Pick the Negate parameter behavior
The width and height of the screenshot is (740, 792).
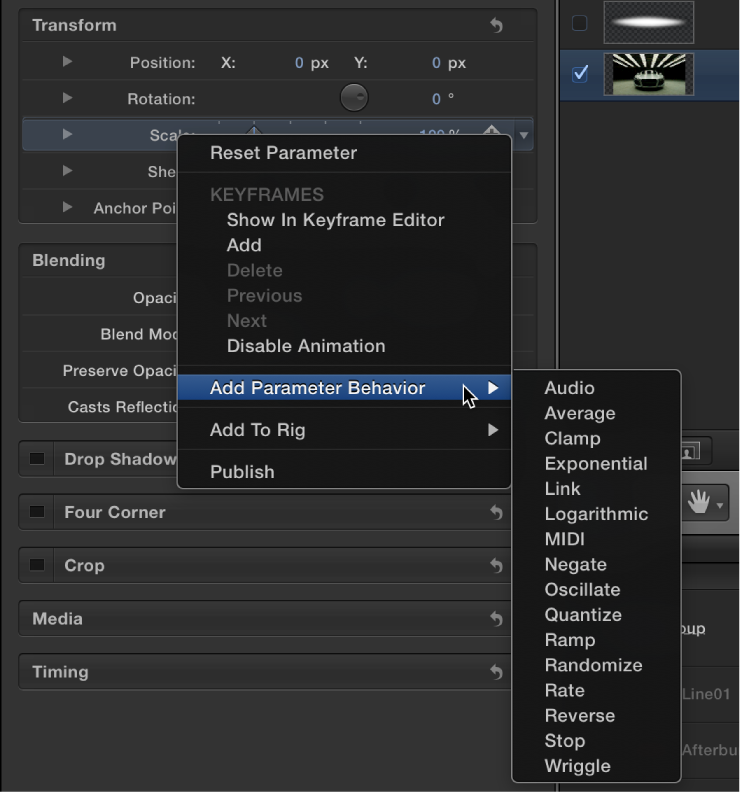click(596, 564)
